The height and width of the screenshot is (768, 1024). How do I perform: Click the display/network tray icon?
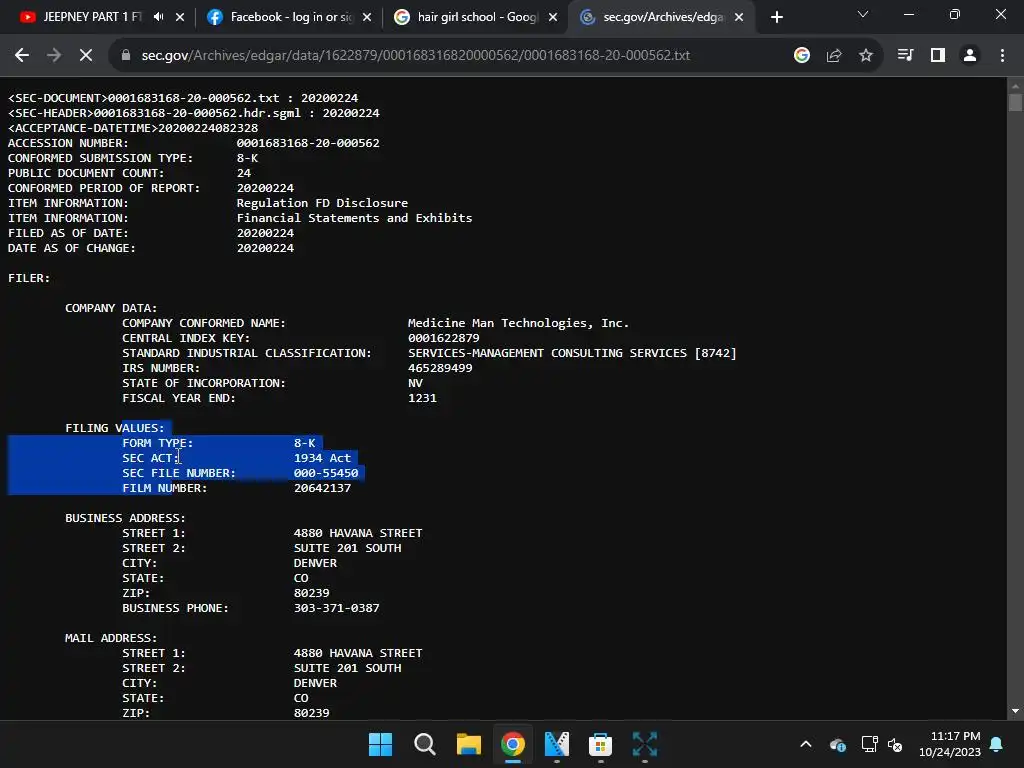pos(869,744)
